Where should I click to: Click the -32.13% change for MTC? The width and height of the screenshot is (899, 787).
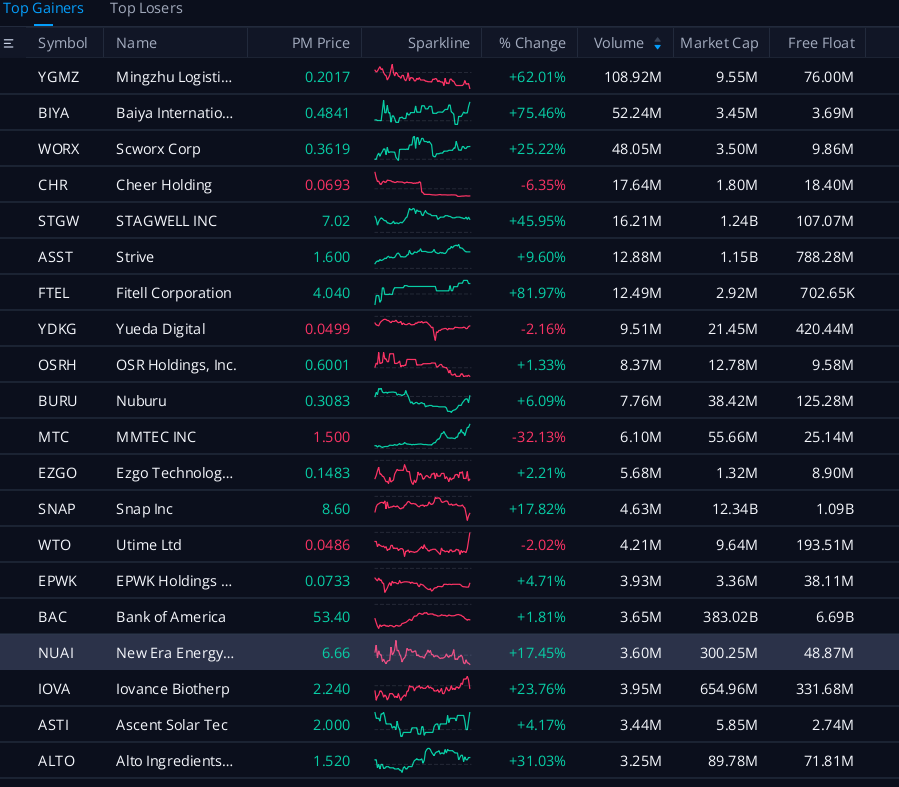pyautogui.click(x=538, y=437)
